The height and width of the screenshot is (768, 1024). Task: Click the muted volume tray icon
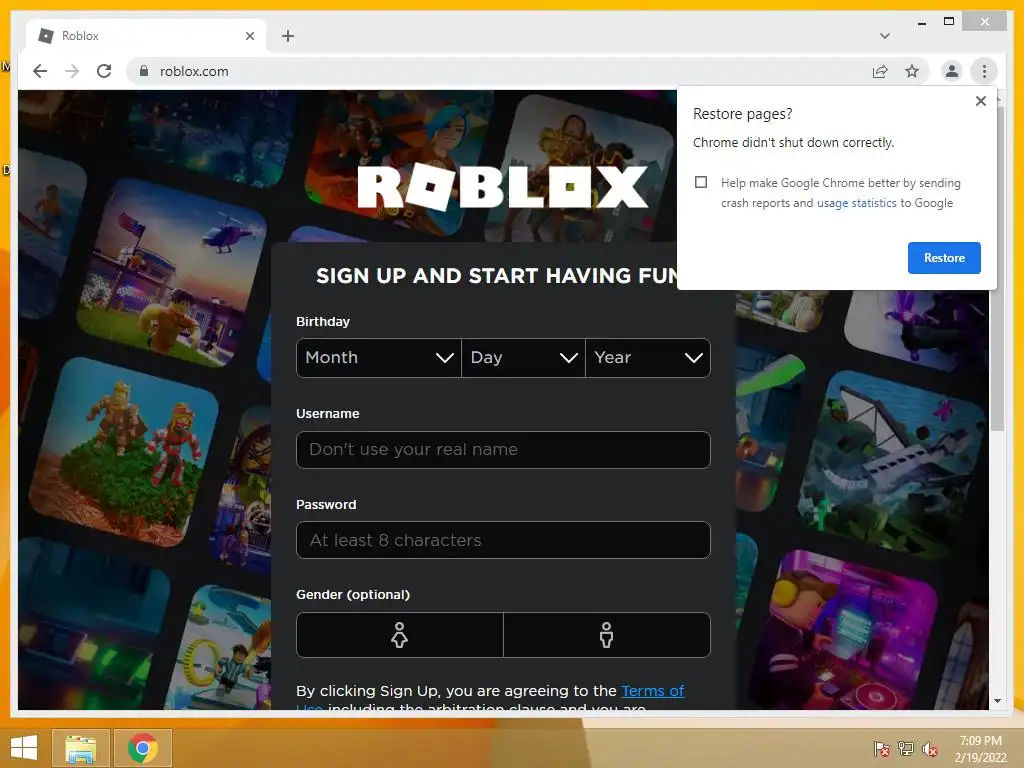coord(929,748)
